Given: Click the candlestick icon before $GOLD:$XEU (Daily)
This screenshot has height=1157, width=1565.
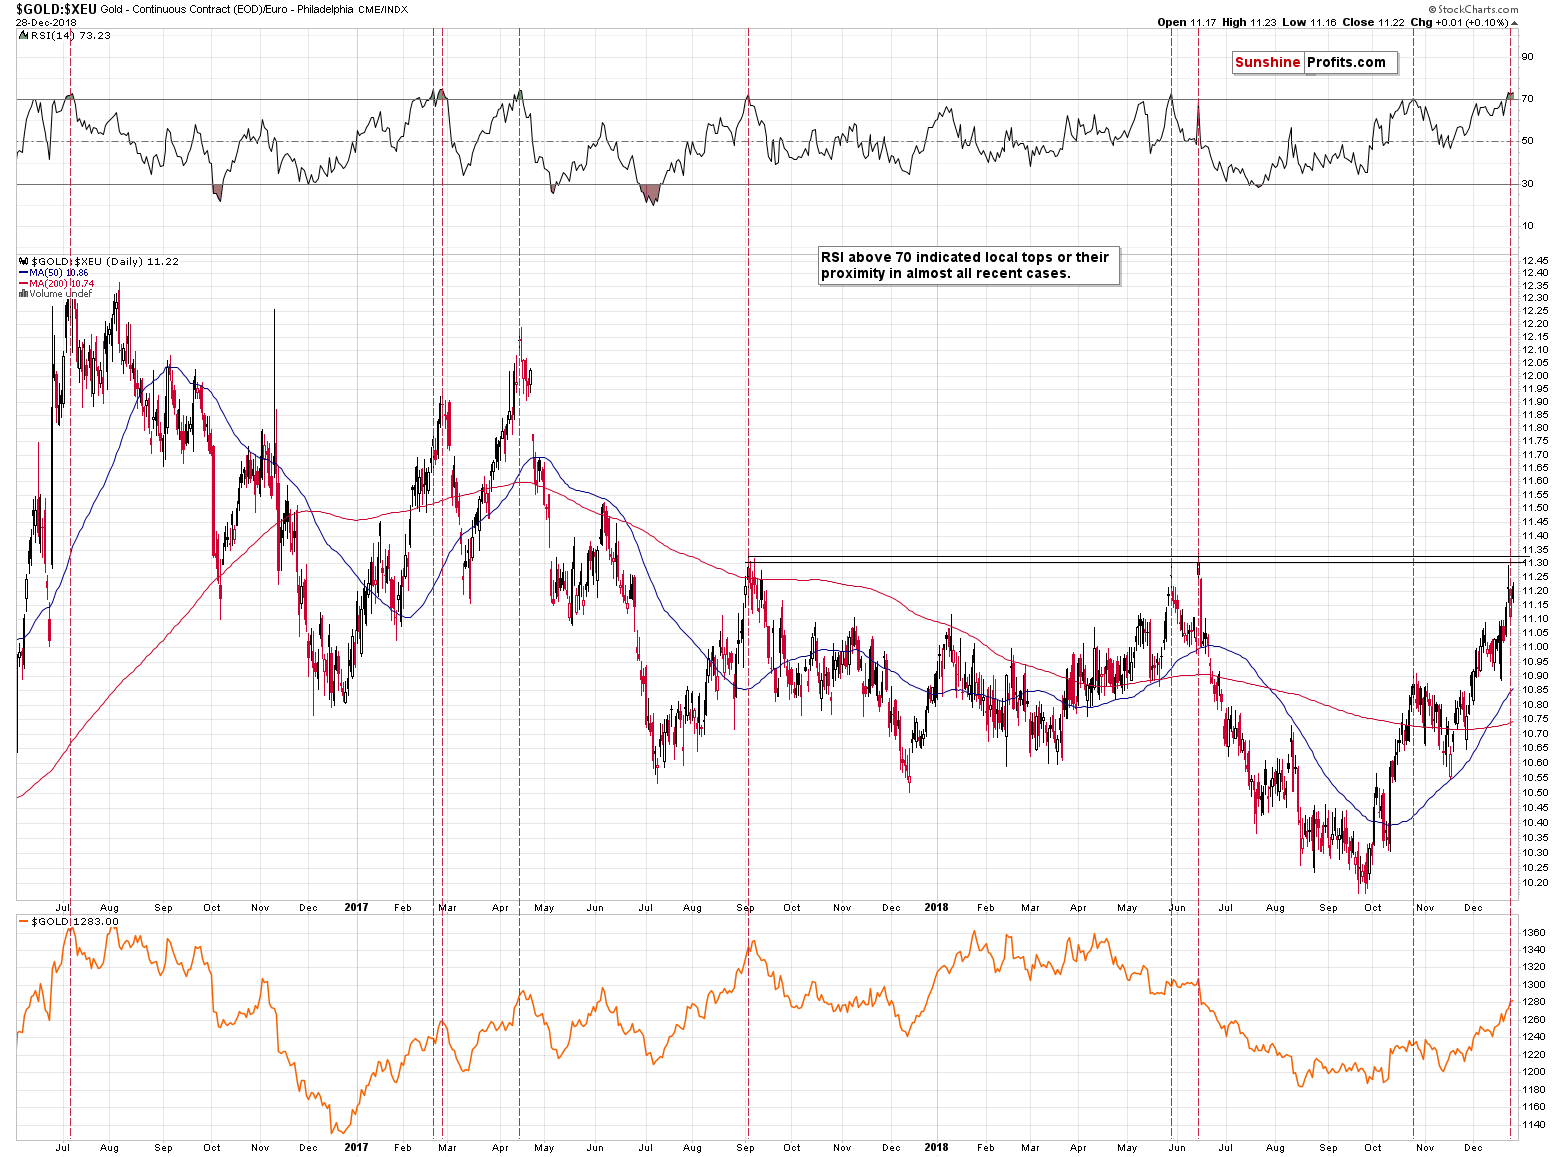Looking at the screenshot, I should 23,261.
